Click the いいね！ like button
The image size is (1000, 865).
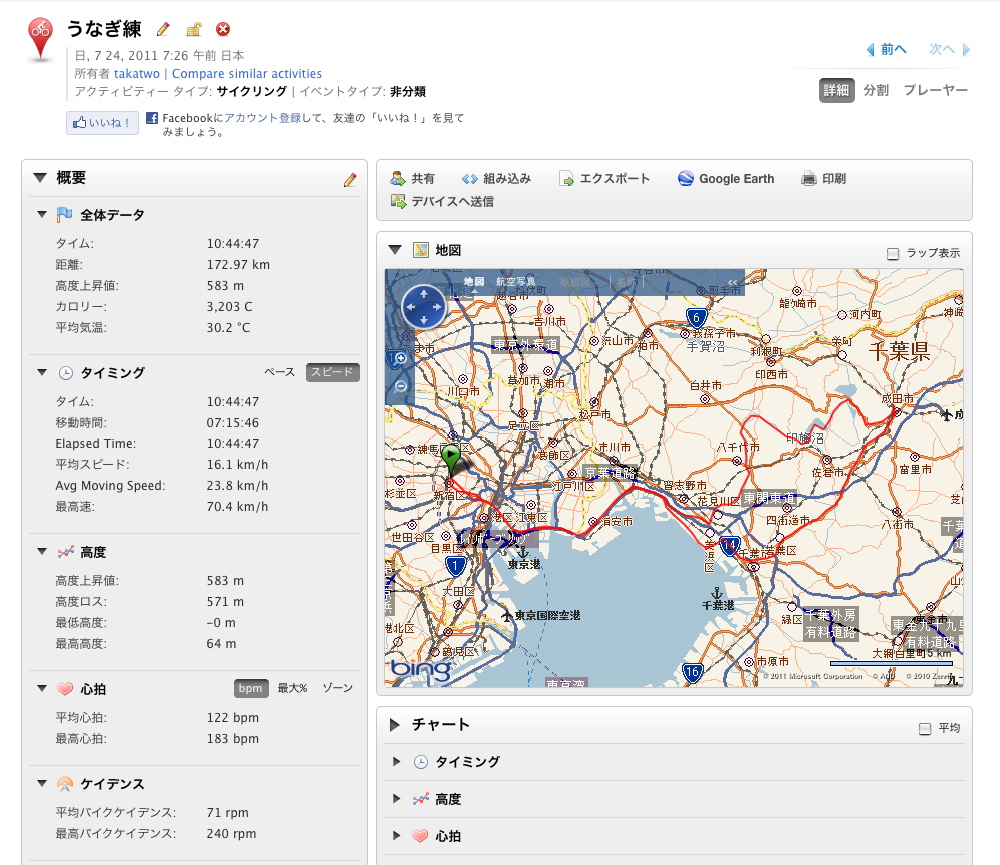point(102,122)
